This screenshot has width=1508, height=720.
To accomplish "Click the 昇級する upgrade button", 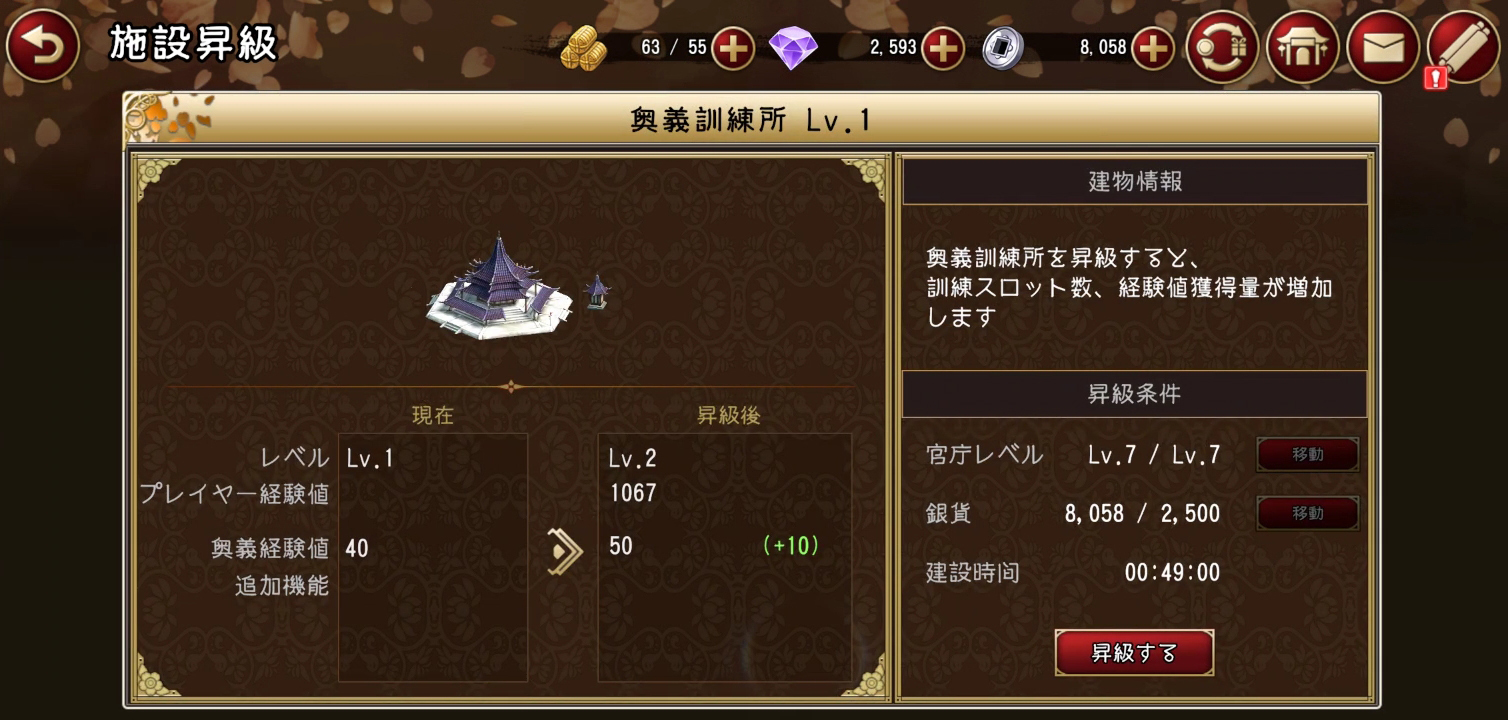I will click(1134, 653).
